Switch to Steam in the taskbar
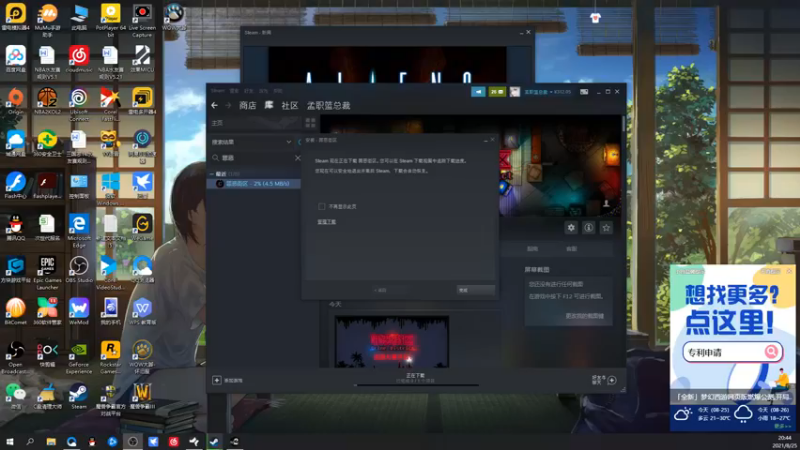The width and height of the screenshot is (800, 450). tap(214, 441)
